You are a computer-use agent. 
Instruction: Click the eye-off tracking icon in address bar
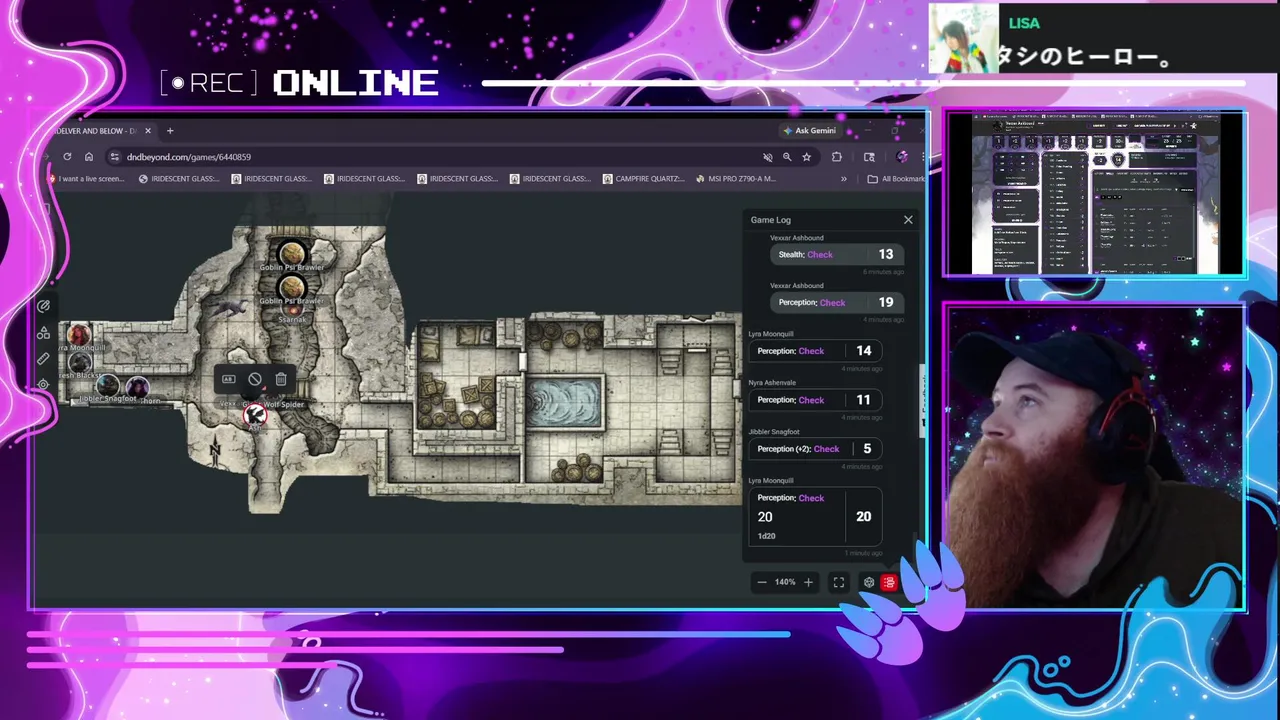coord(768,157)
